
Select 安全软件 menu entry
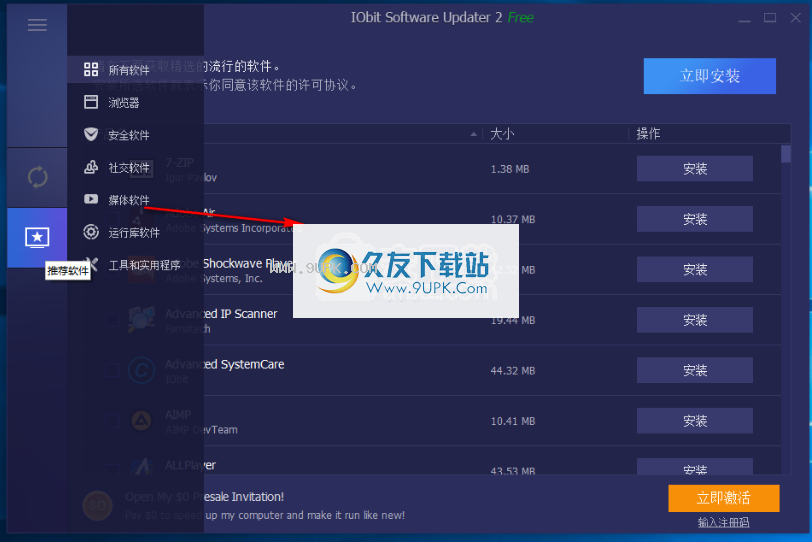point(129,135)
